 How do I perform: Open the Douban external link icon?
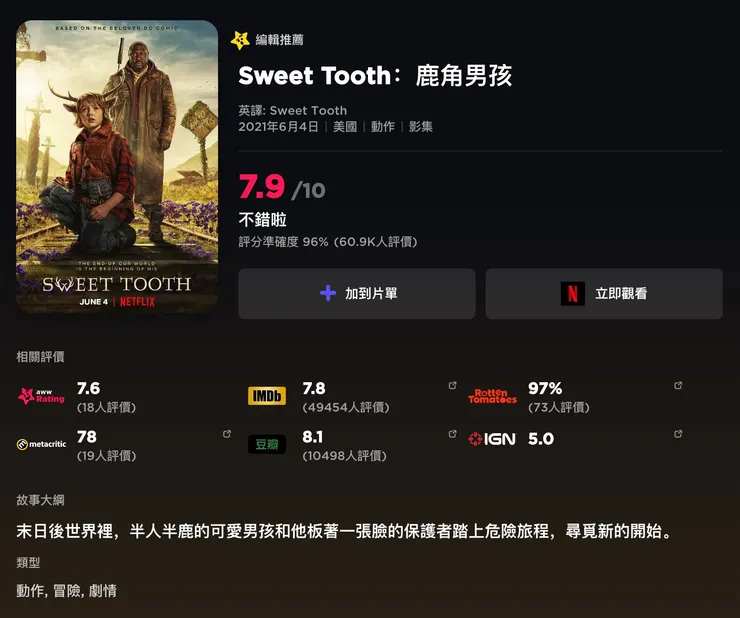click(x=453, y=434)
